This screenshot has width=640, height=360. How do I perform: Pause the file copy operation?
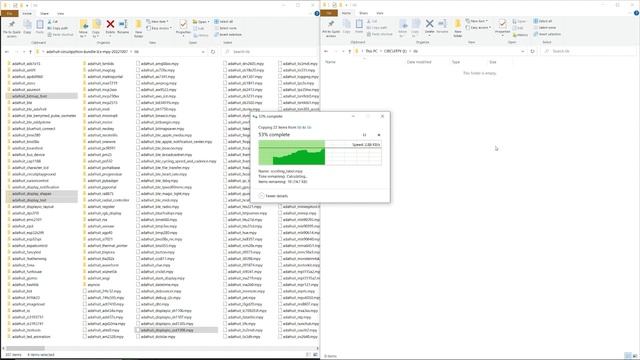tap(364, 135)
